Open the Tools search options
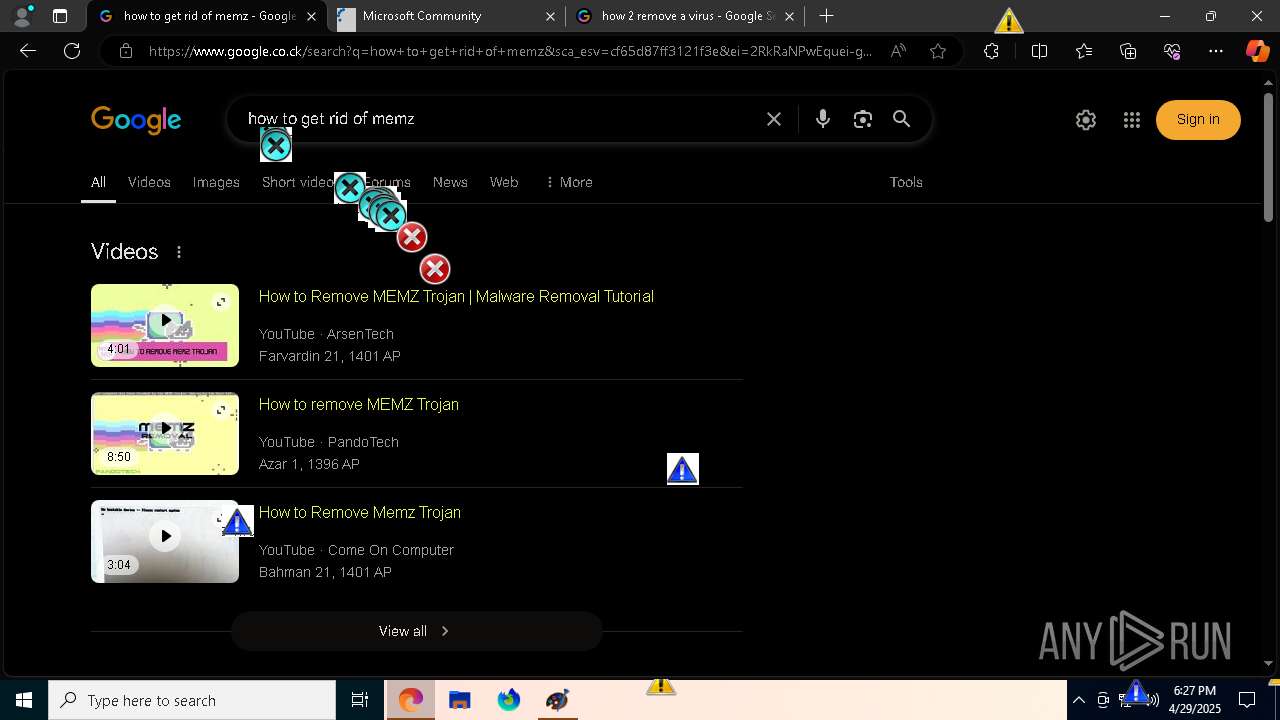Viewport: 1280px width, 720px height. click(x=906, y=182)
